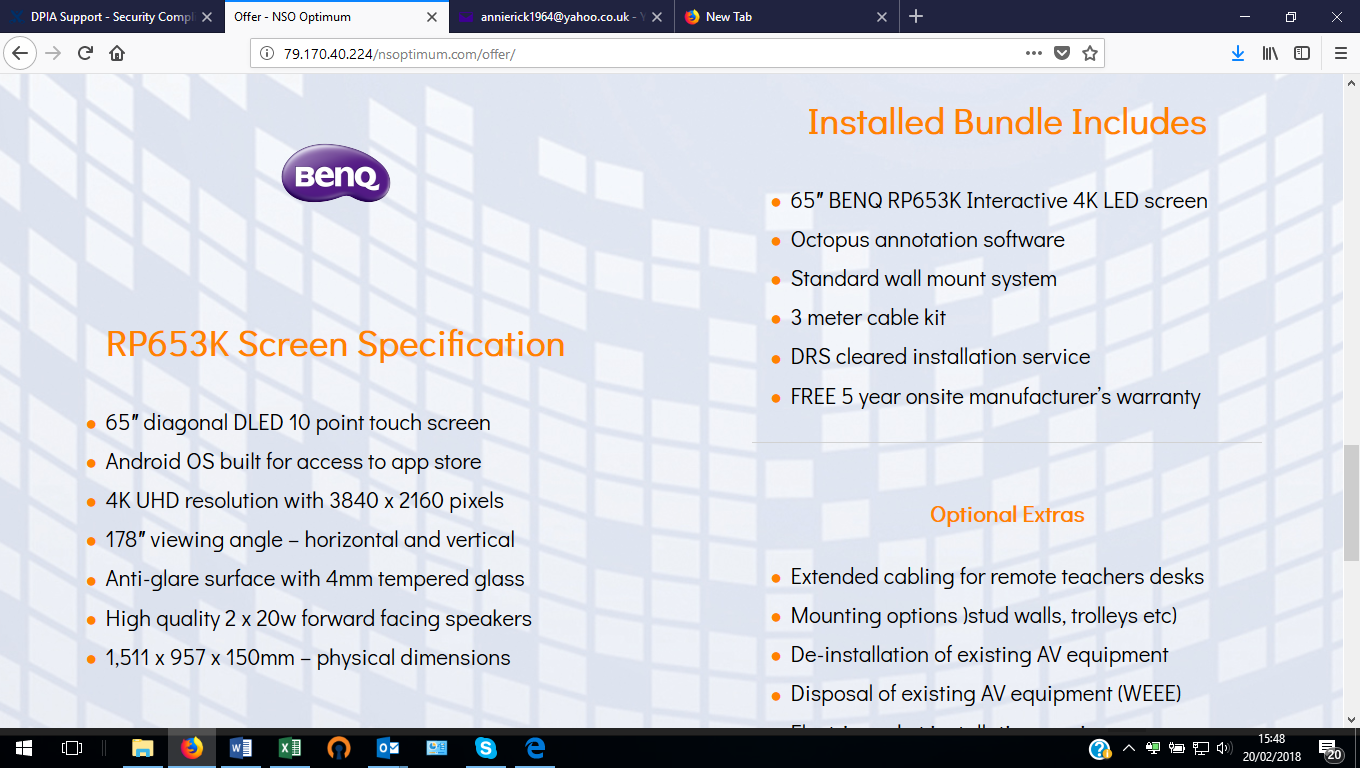Viewport: 1360px width, 768px height.
Task: Click 'FREE 5 year onsite manufacturer's warranty'
Action: pyautogui.click(x=995, y=397)
